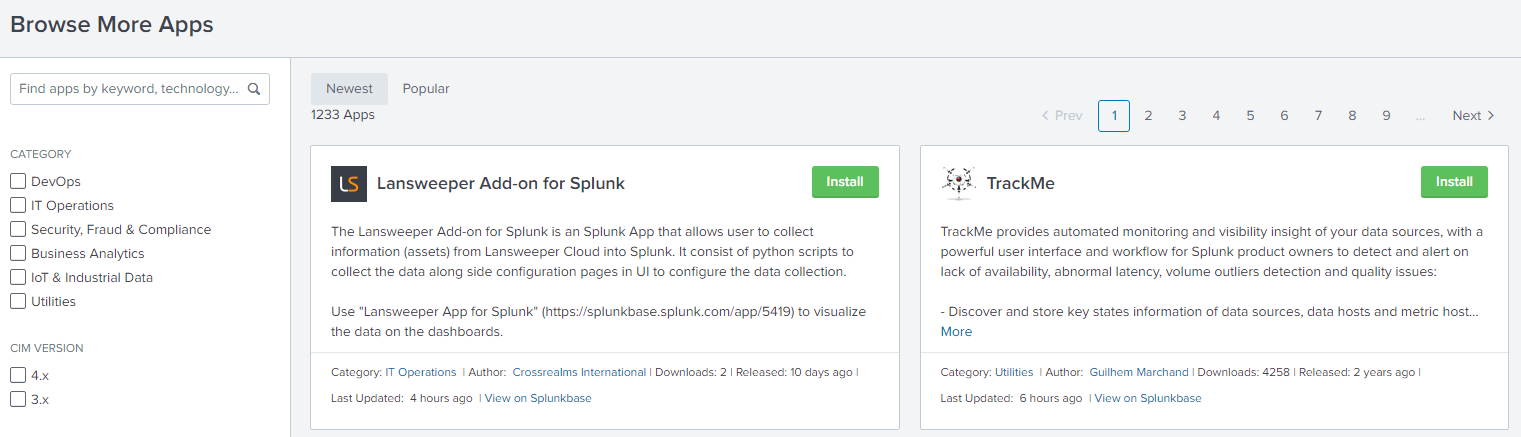This screenshot has width=1521, height=437.
Task: Select the Newest tab
Action: pyautogui.click(x=349, y=89)
